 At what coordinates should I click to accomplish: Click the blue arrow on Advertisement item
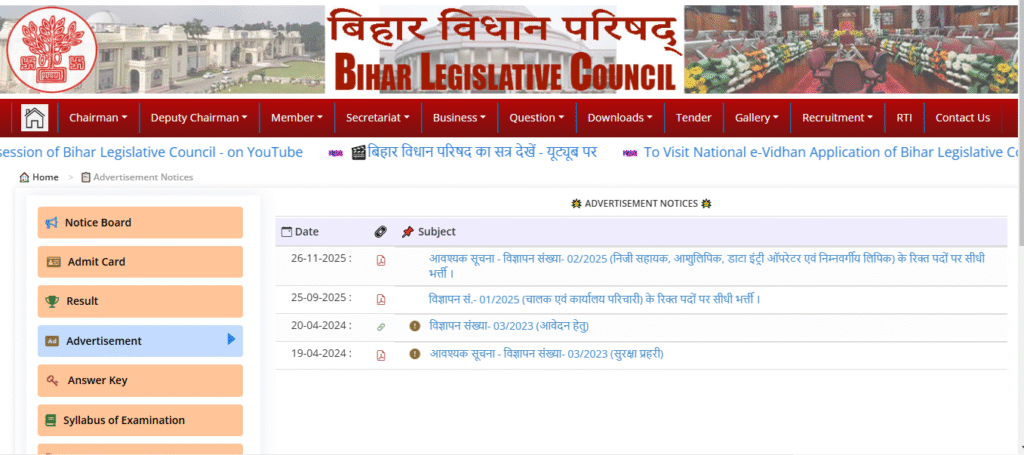[x=231, y=339]
